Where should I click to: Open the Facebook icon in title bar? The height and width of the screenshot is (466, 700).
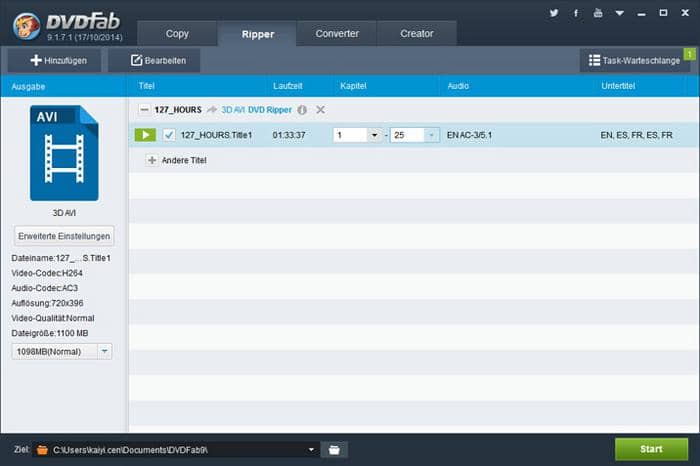click(576, 13)
